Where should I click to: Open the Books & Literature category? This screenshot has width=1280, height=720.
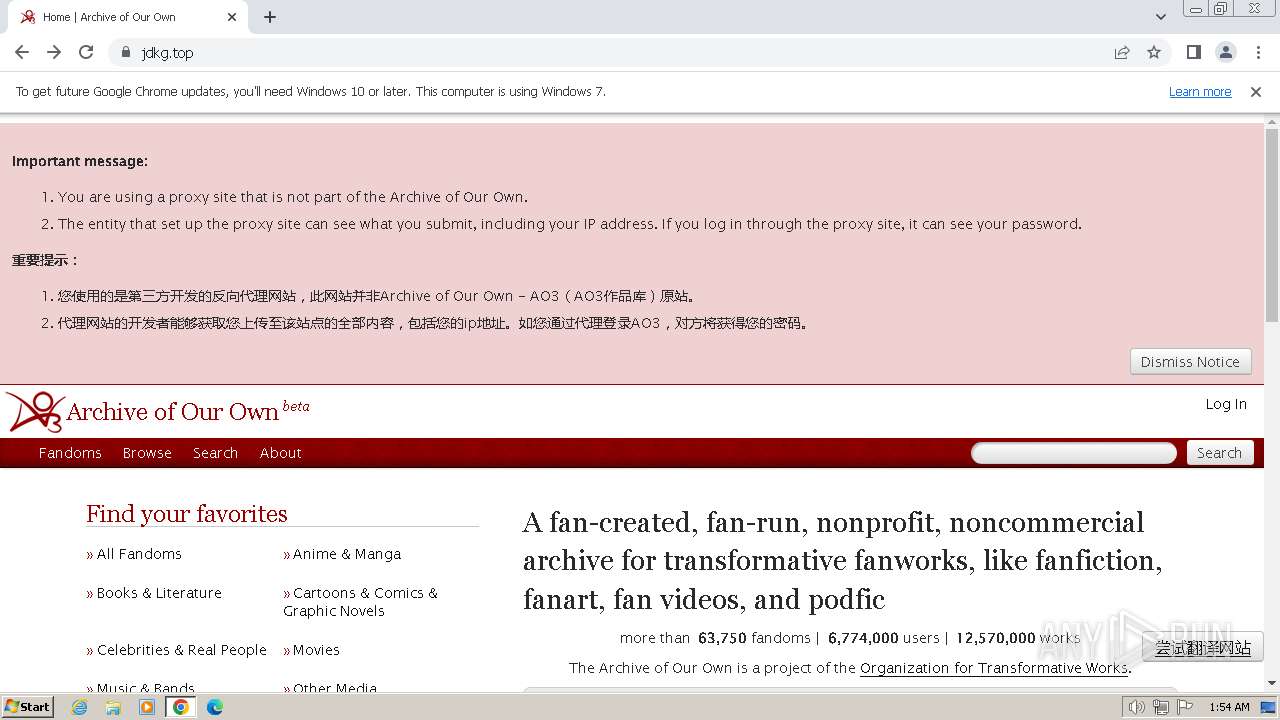coord(159,593)
